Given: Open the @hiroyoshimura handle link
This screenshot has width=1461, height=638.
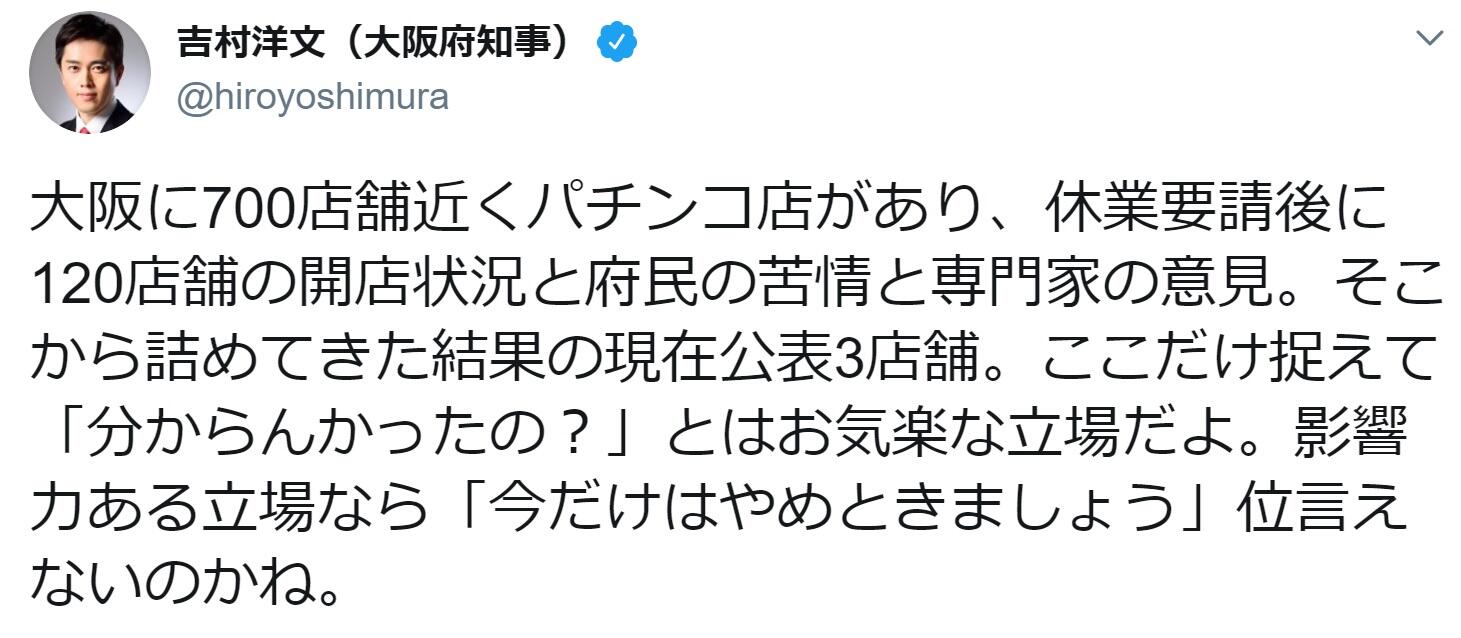Looking at the screenshot, I should click(312, 97).
